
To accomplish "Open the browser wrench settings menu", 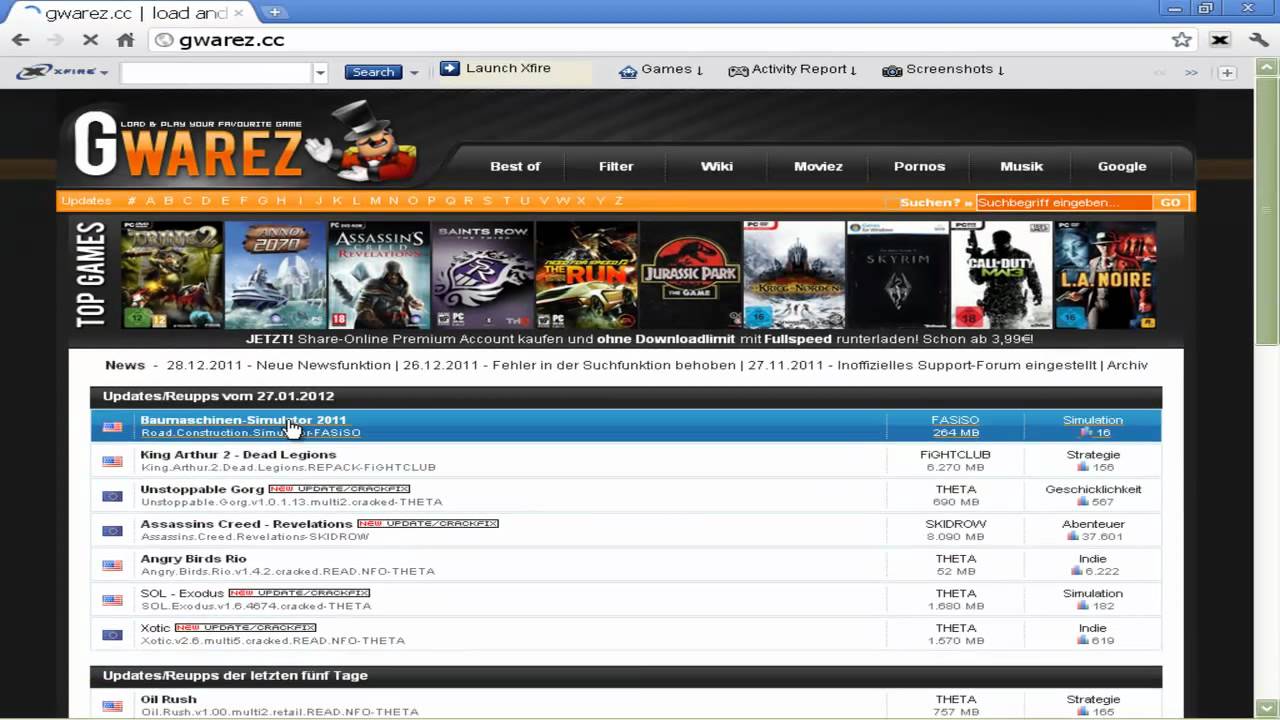I will (x=1259, y=40).
